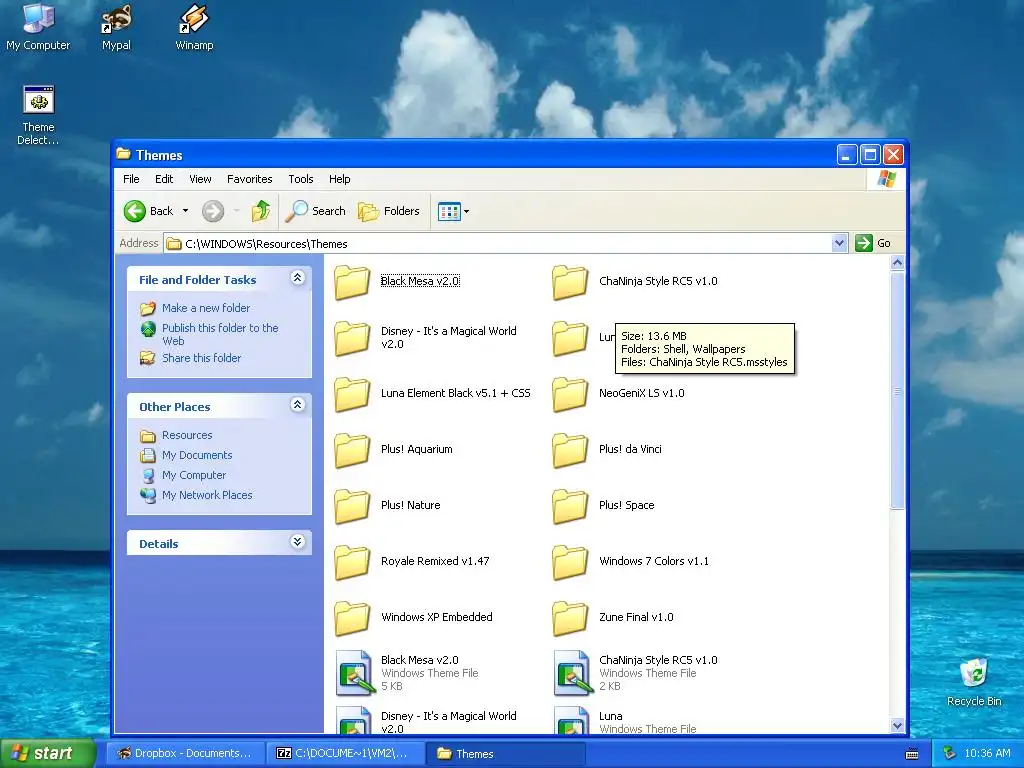Select the NeoGeniX LS v1.0 folder icon
The height and width of the screenshot is (768, 1024).
(570, 394)
